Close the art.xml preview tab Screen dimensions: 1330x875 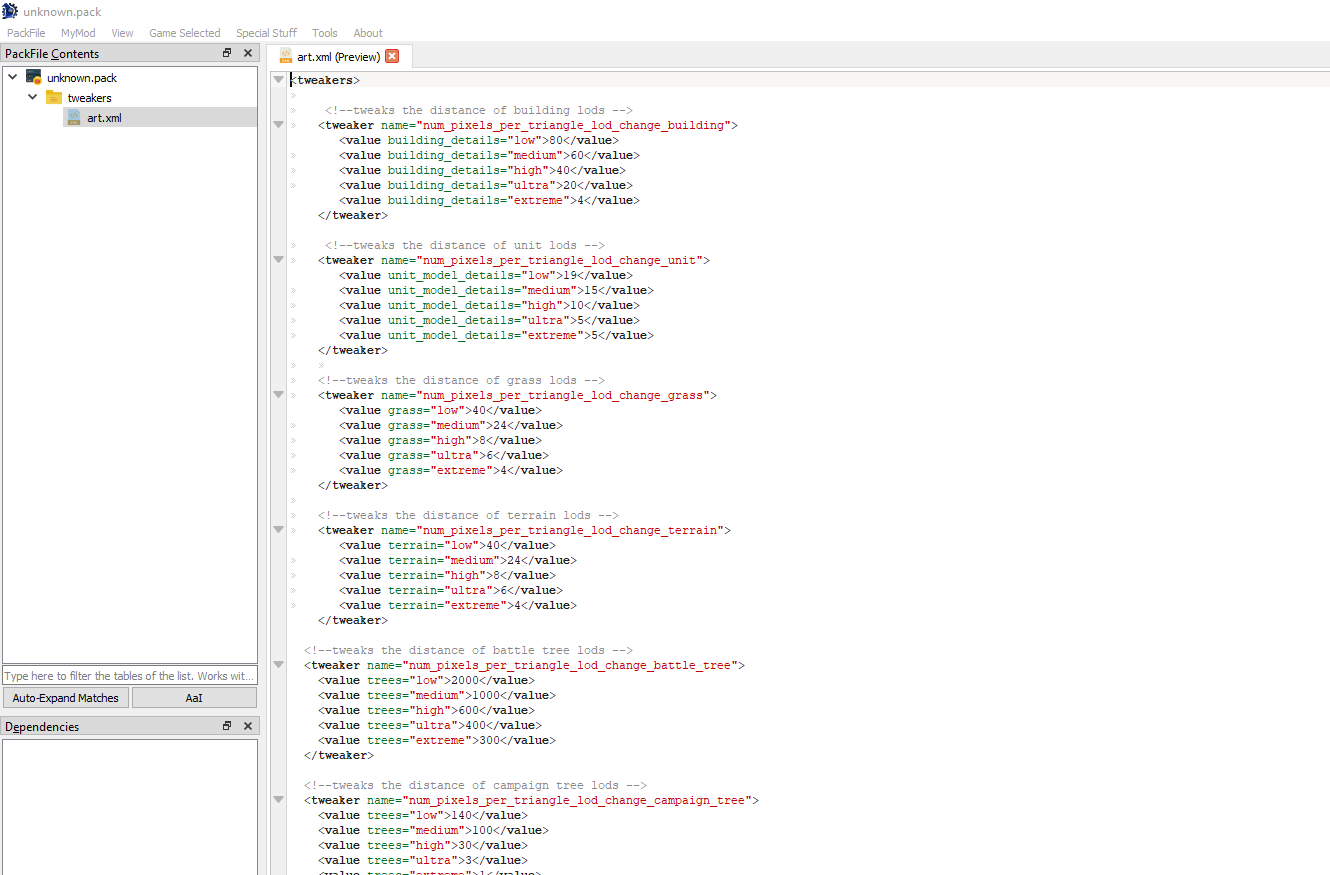coord(392,56)
